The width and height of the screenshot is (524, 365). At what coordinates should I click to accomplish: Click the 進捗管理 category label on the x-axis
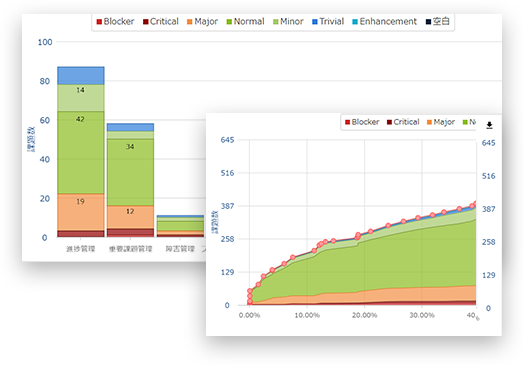point(81,249)
